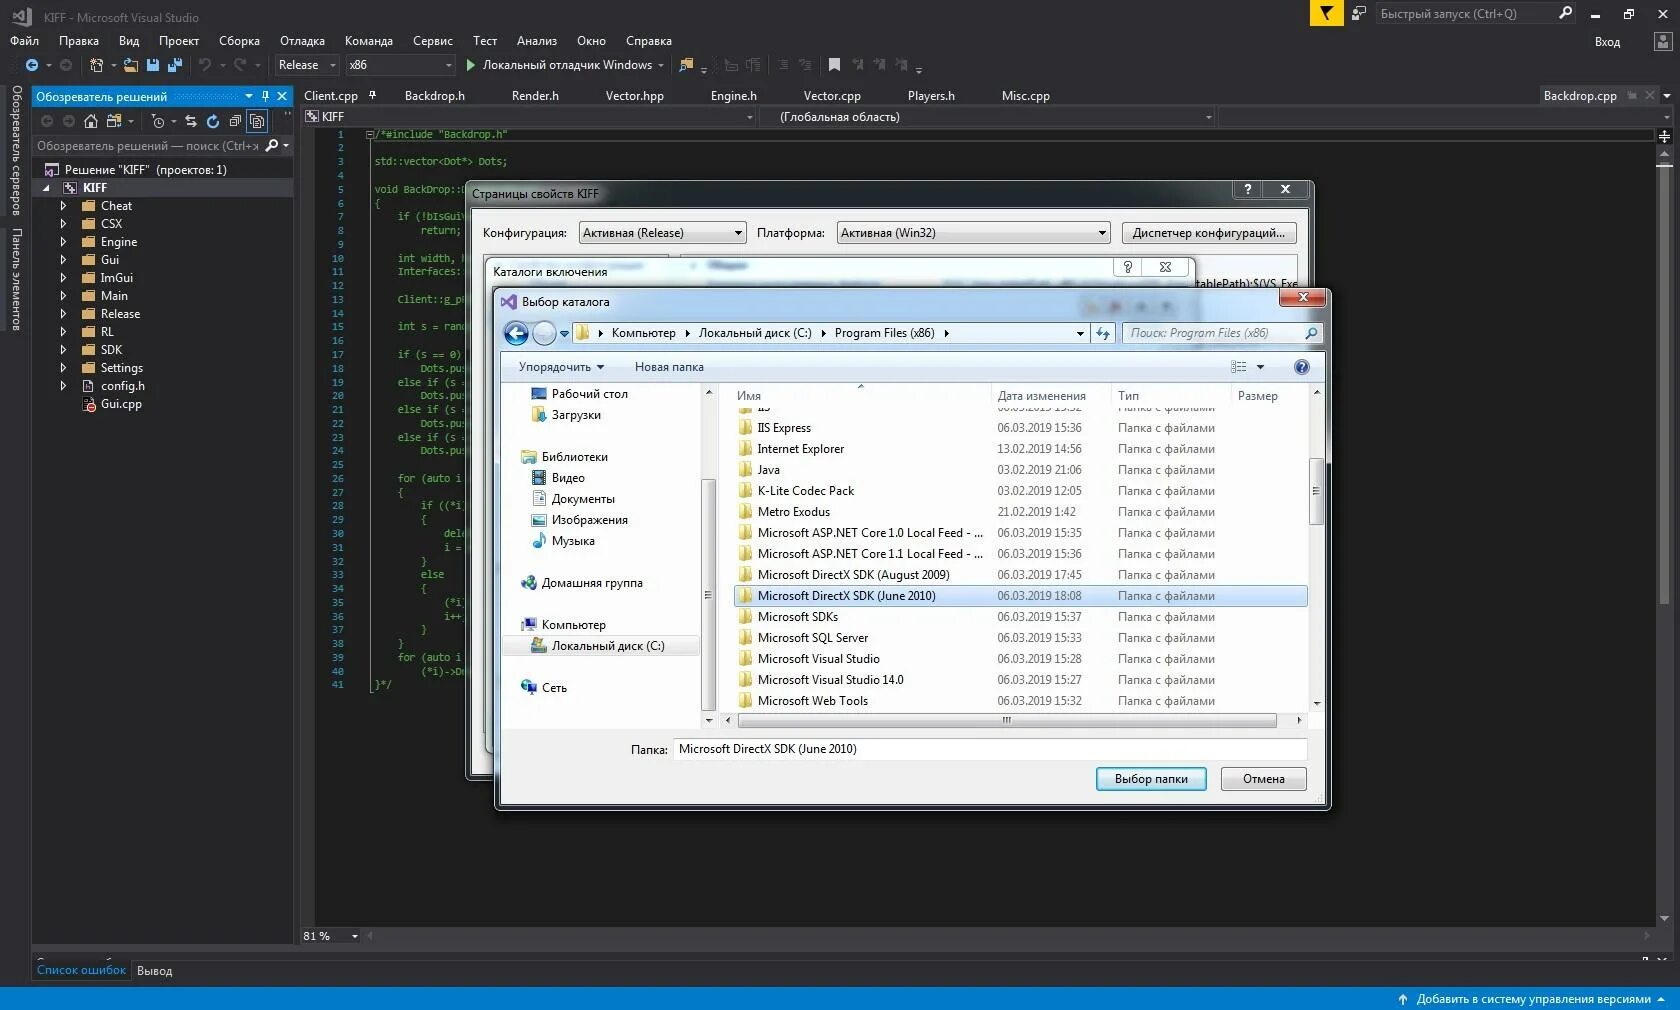Expand the Cheat folder in Solution Explorer
This screenshot has height=1010, width=1680.
[x=63, y=206]
